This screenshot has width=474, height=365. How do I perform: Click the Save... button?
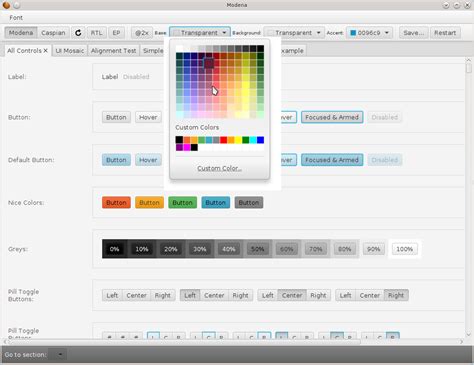point(414,33)
